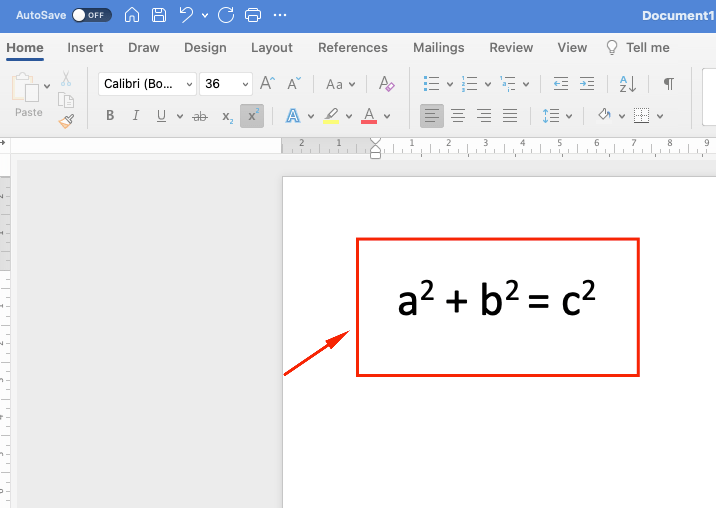Toggle the active Superscript button
716x508 pixels.
252,116
